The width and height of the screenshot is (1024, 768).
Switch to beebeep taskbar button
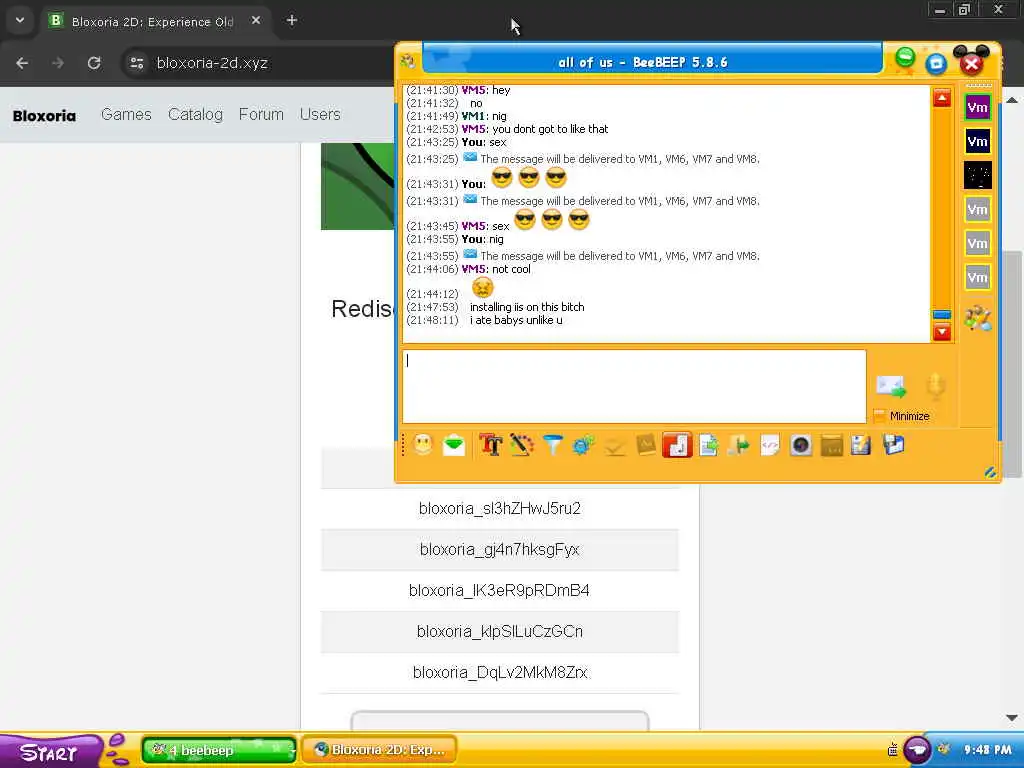click(219, 750)
